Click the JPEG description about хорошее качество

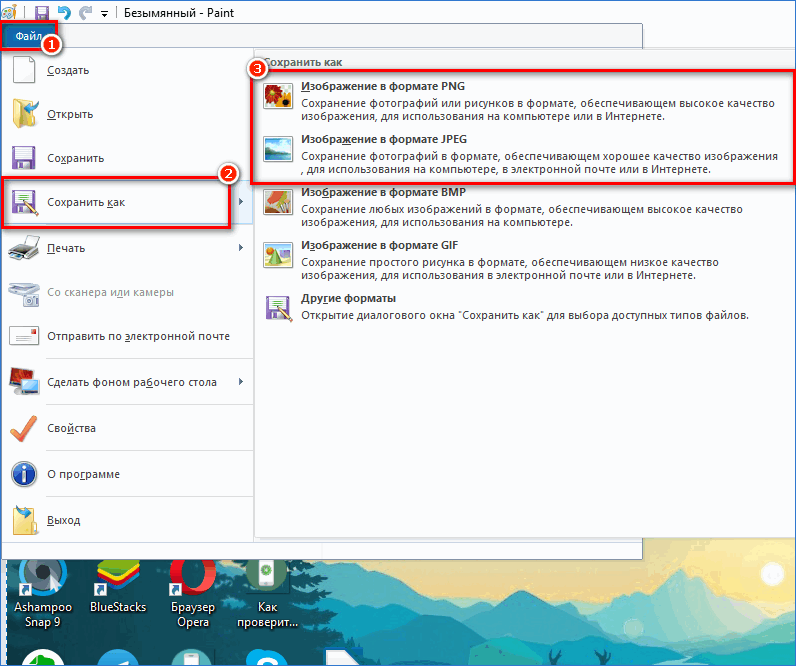point(539,162)
